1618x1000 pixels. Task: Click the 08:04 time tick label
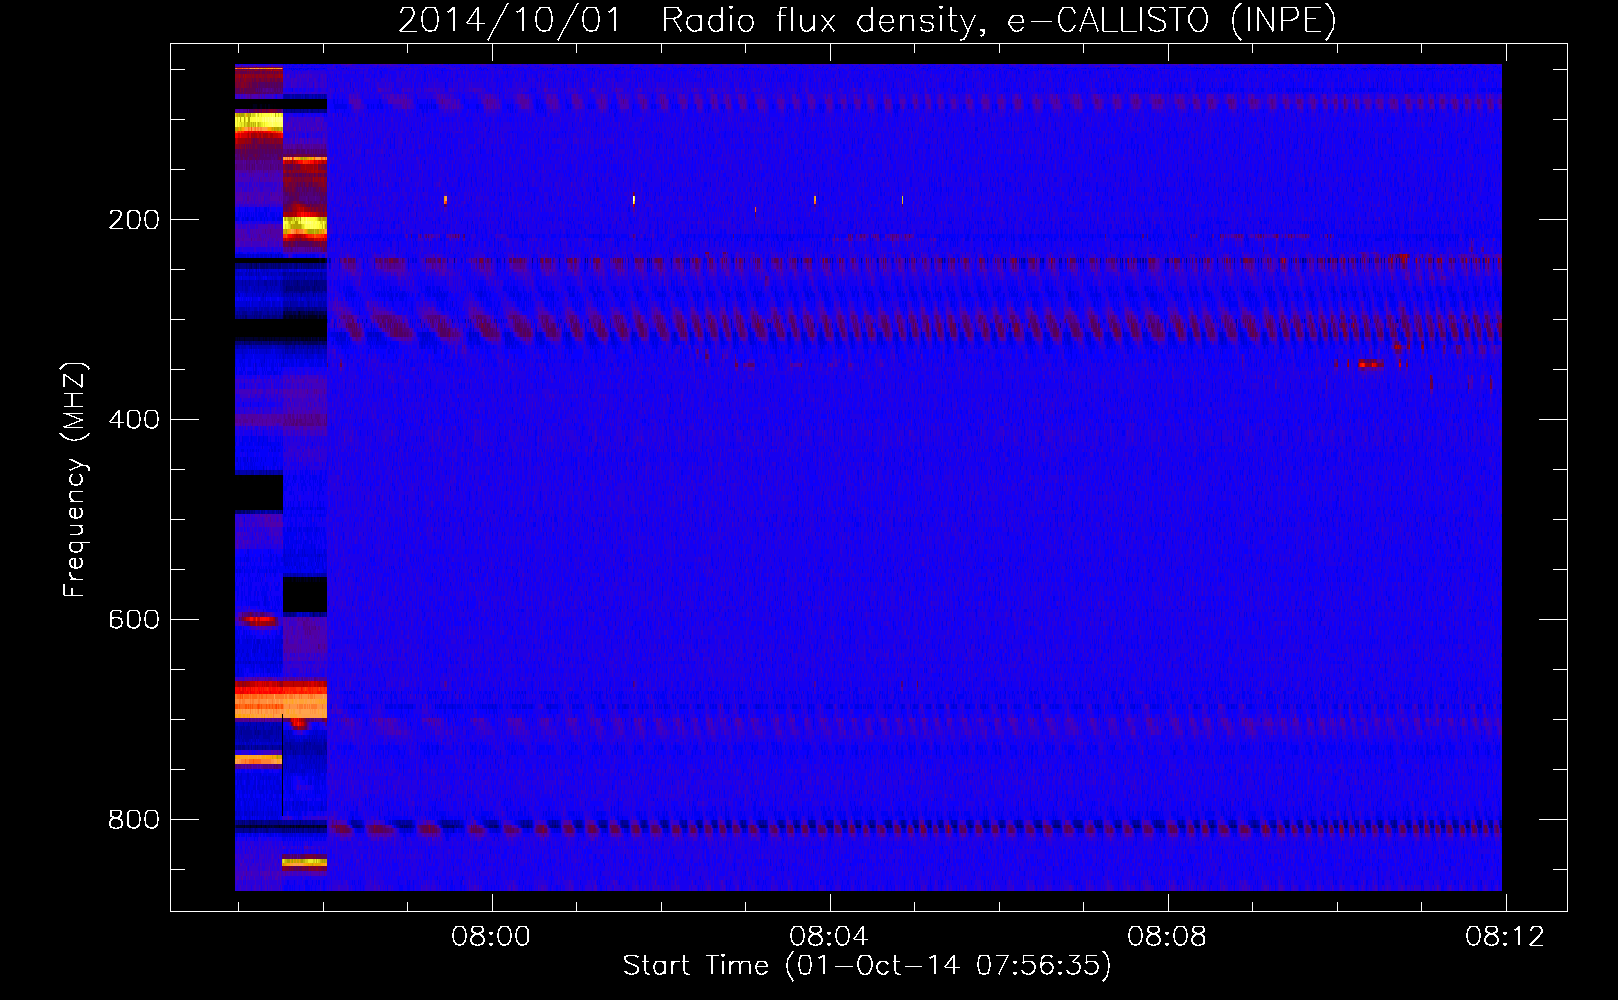pos(829,937)
